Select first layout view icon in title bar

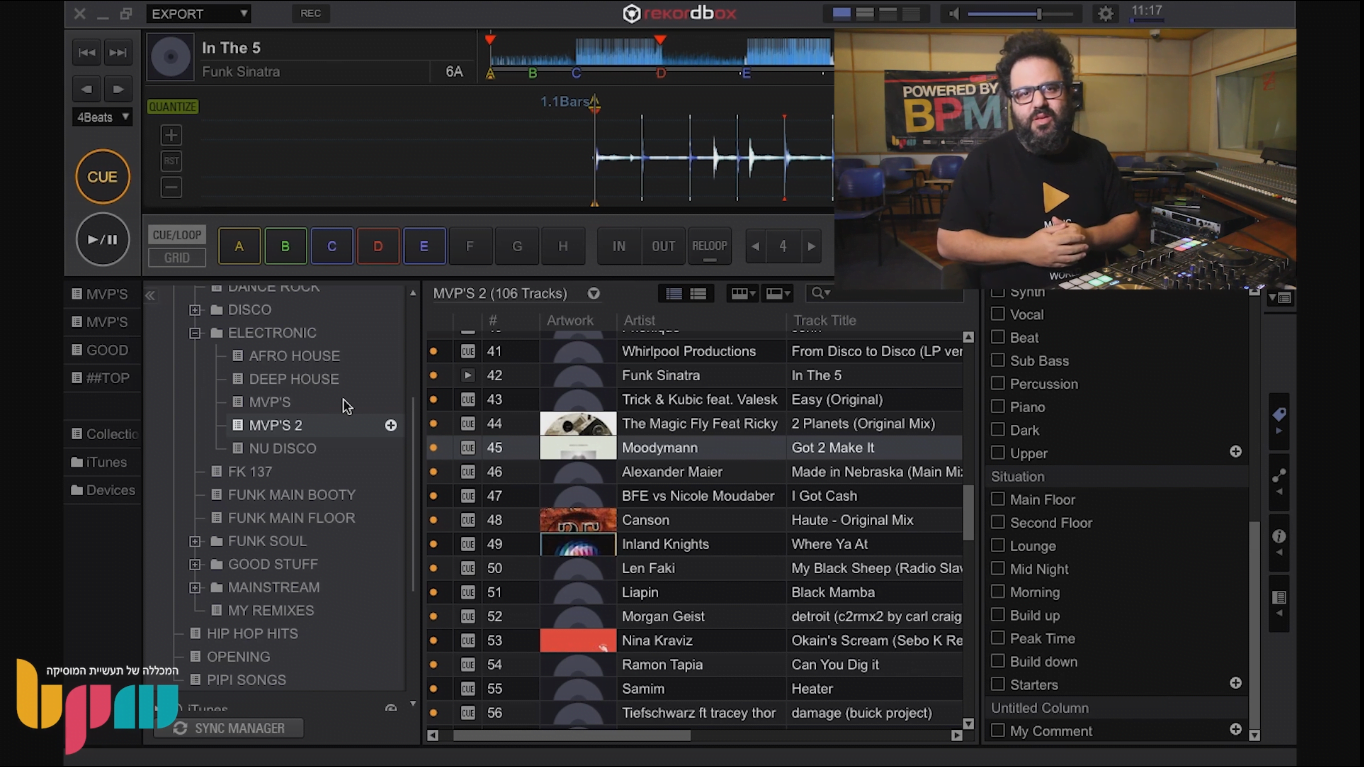tap(842, 13)
